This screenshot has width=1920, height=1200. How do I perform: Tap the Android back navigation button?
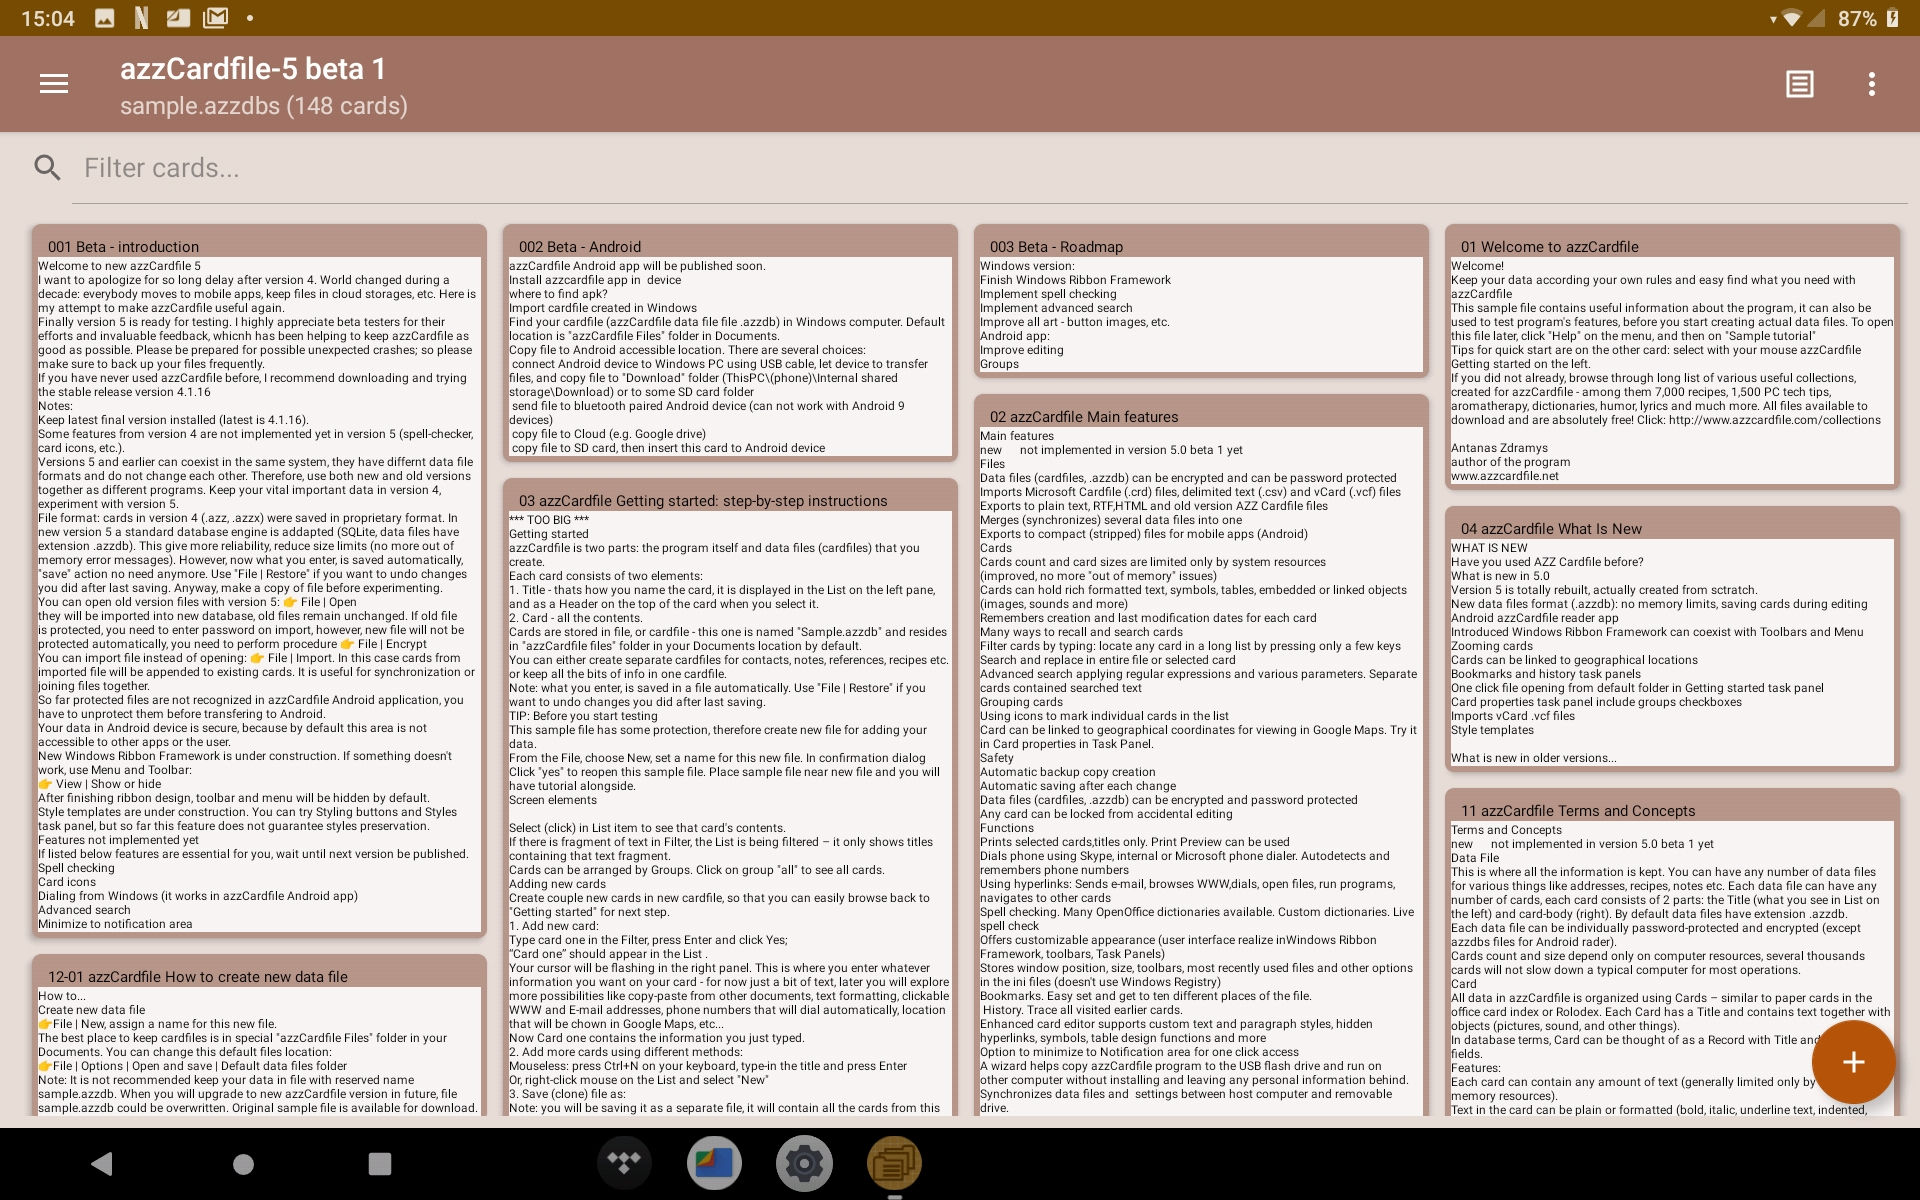click(x=102, y=1163)
